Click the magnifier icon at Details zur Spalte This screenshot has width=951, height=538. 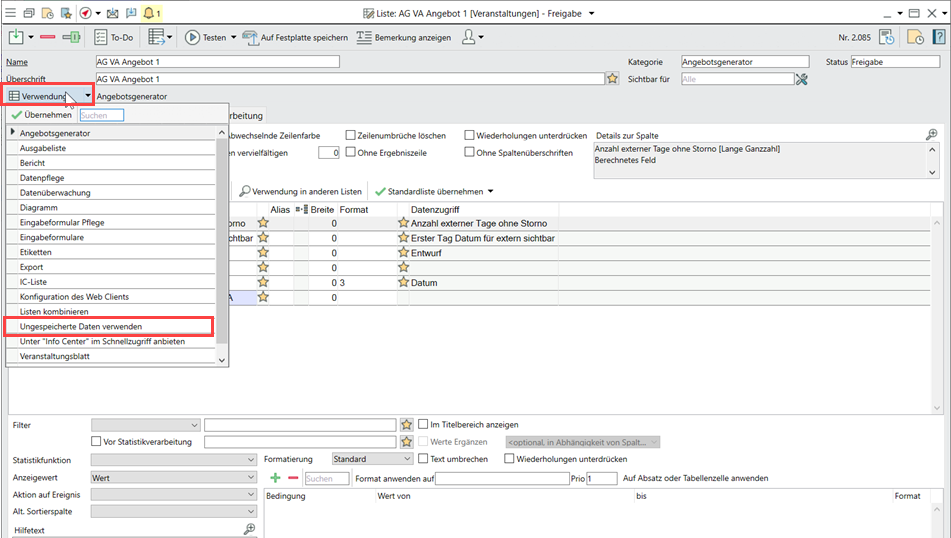tap(932, 134)
